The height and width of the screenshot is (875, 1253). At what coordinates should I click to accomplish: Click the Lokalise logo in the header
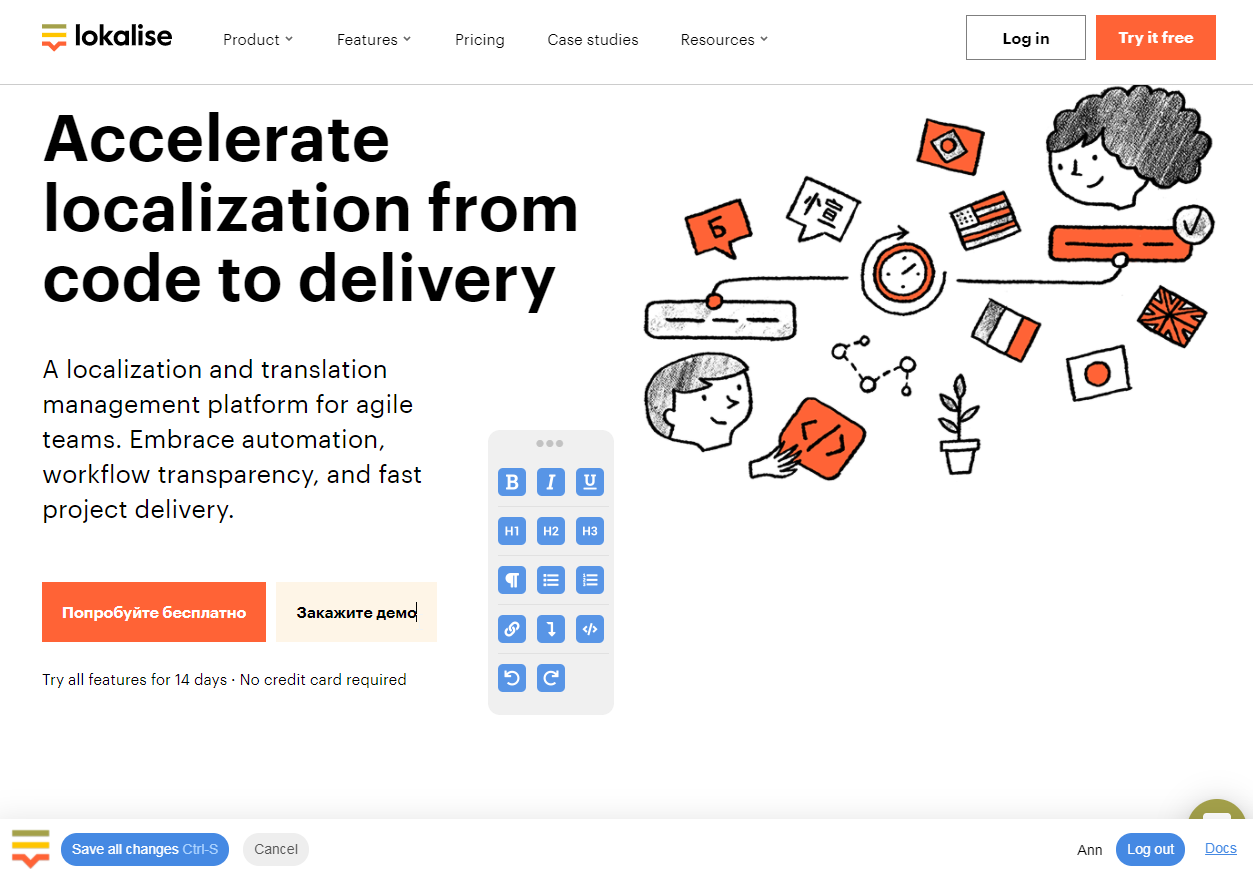(x=106, y=36)
